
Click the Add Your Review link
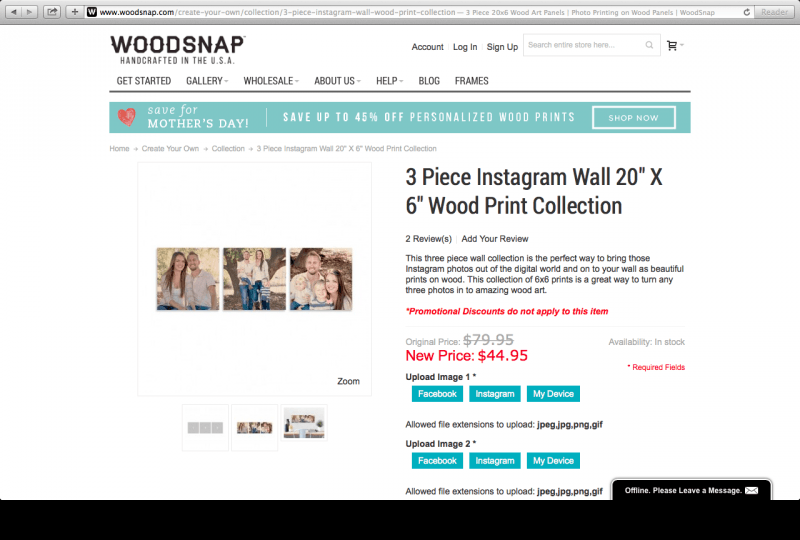495,239
